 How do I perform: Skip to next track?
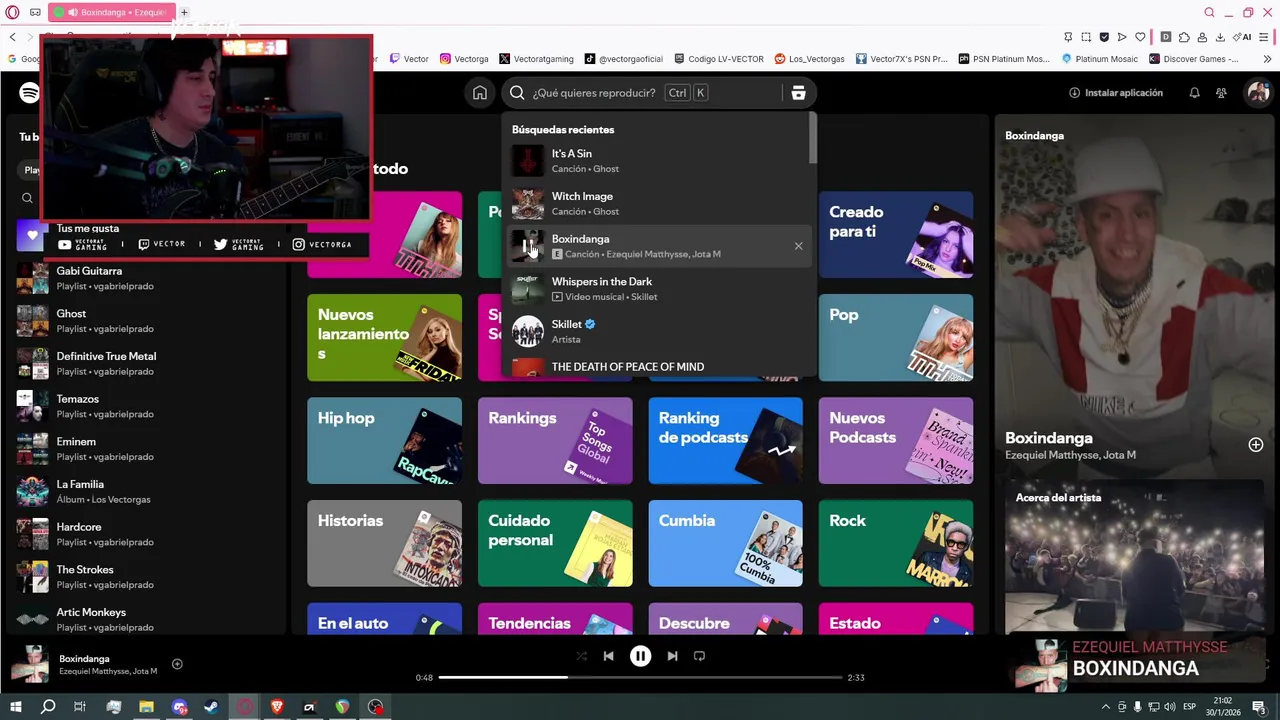tap(672, 656)
